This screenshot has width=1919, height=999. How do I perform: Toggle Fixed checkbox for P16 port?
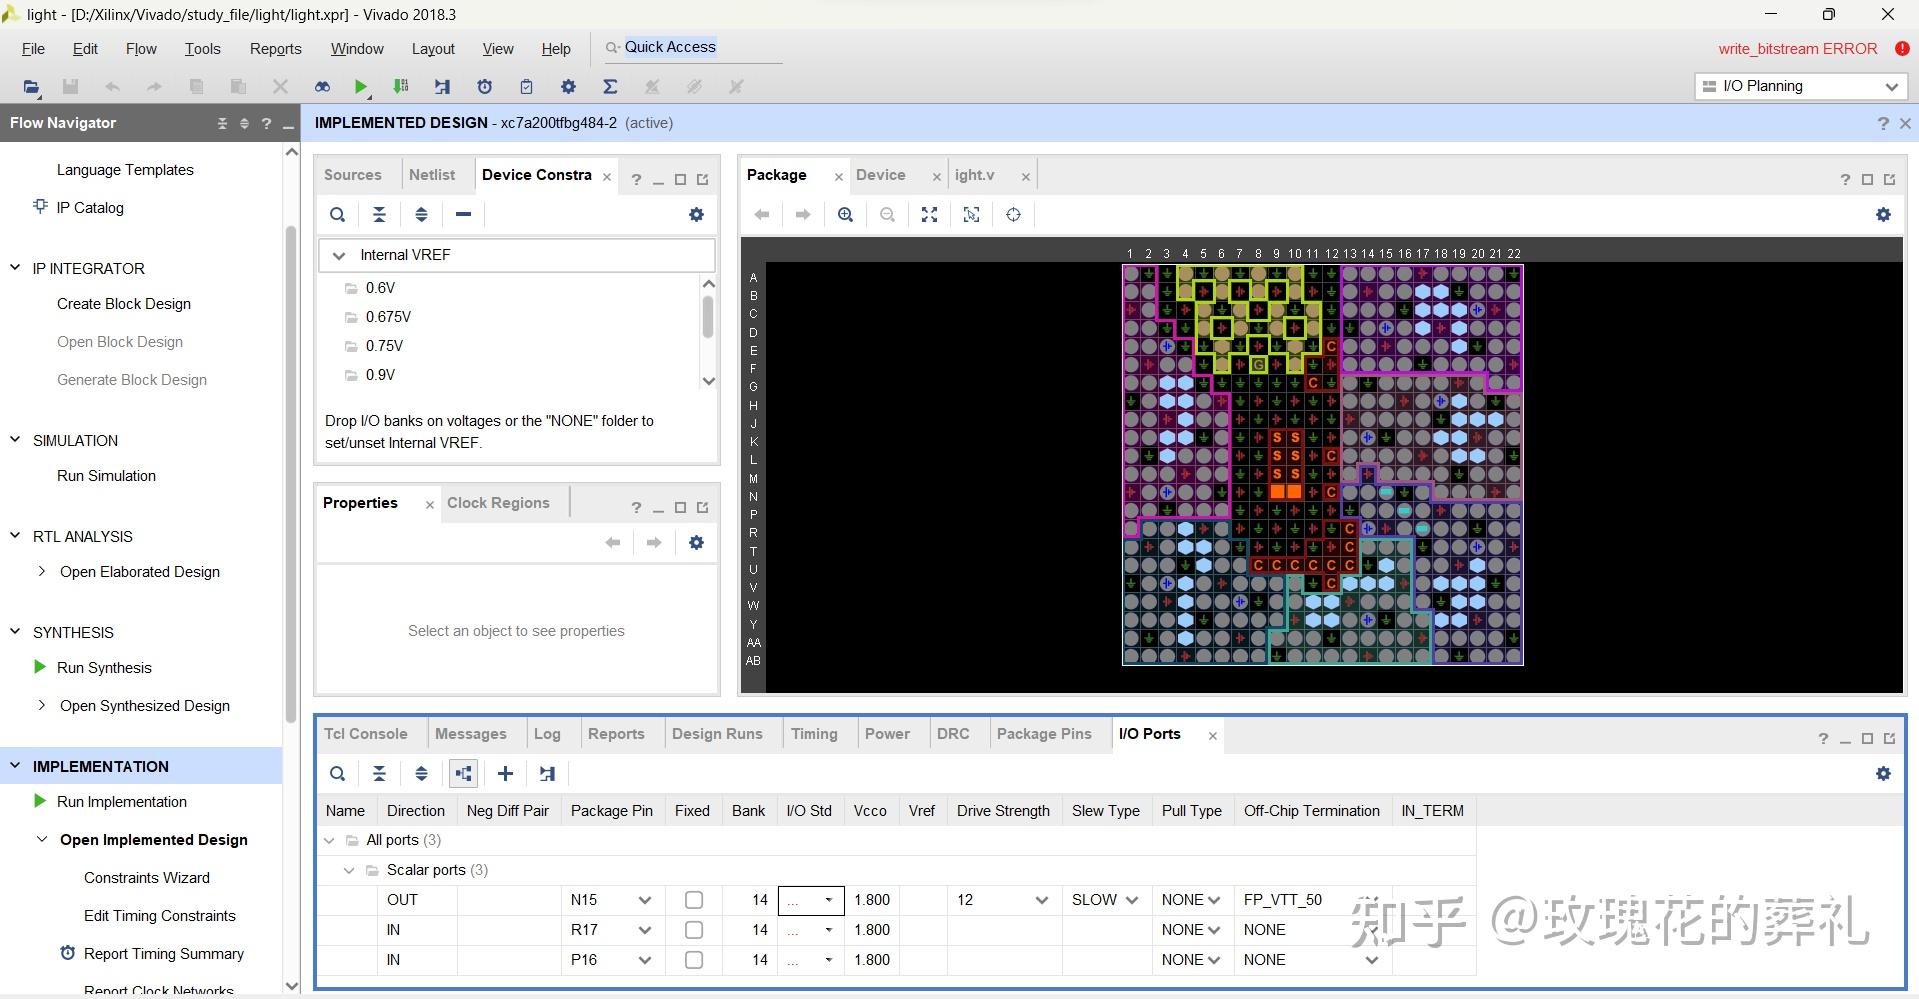pyautogui.click(x=693, y=960)
